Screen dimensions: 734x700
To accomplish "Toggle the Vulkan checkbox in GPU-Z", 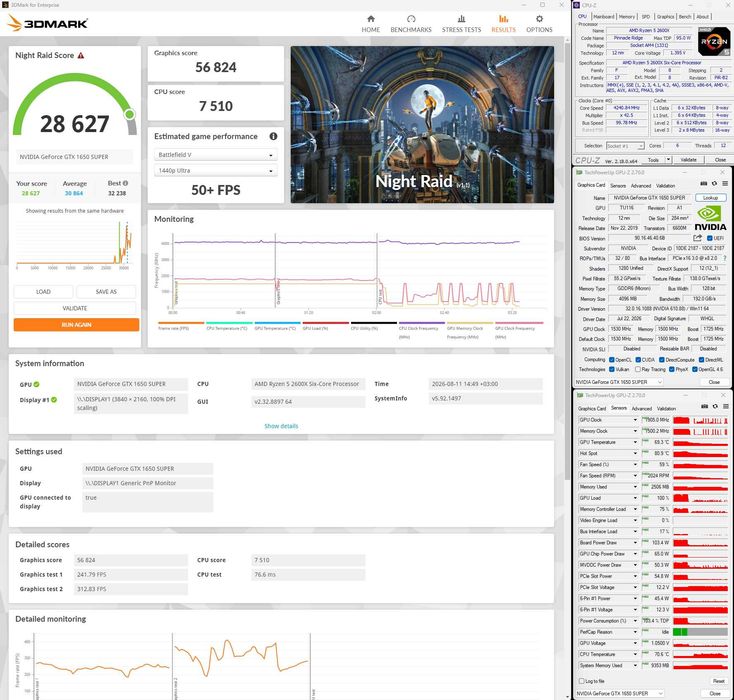I will pos(612,369).
